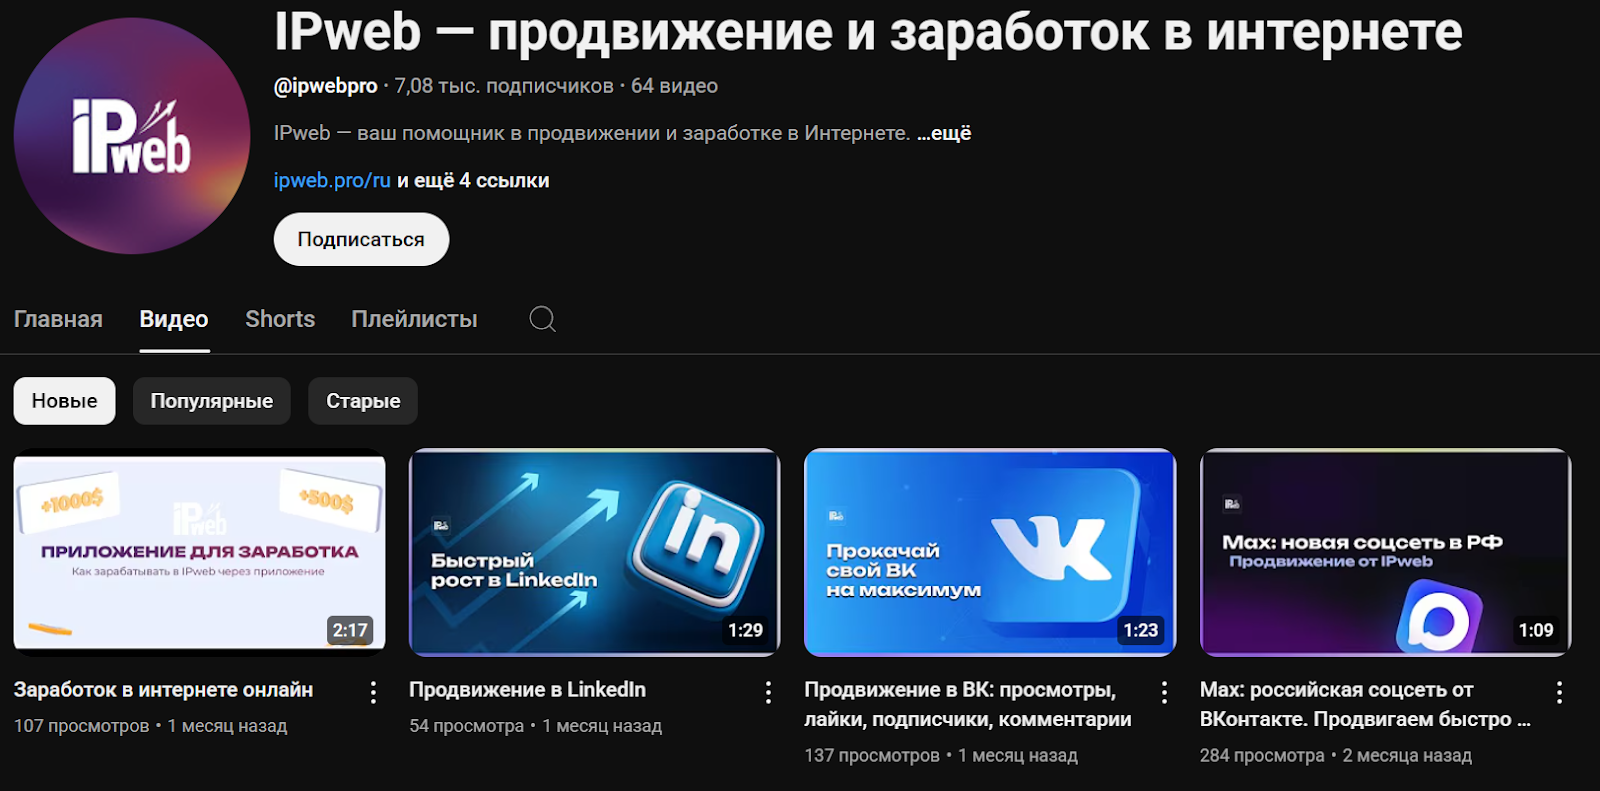Image resolution: width=1600 pixels, height=791 pixels.
Task: Open options menu for Заработок в интернете онлайн
Action: [x=373, y=692]
